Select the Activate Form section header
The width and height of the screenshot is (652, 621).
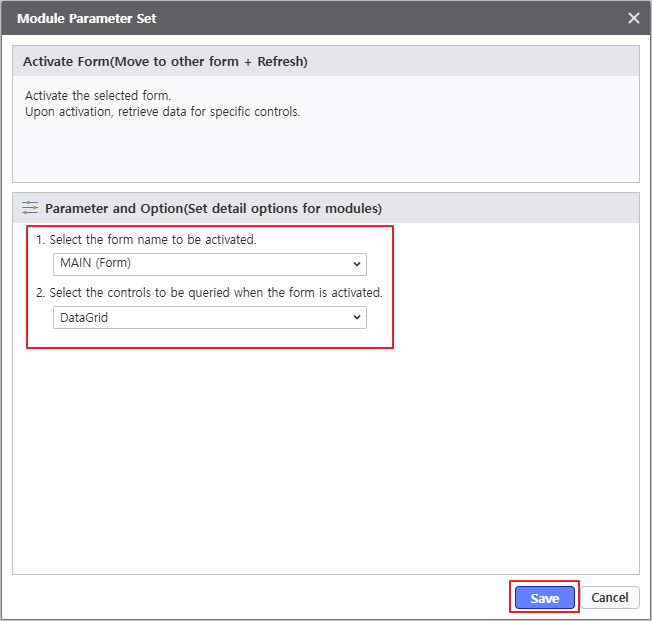click(165, 61)
